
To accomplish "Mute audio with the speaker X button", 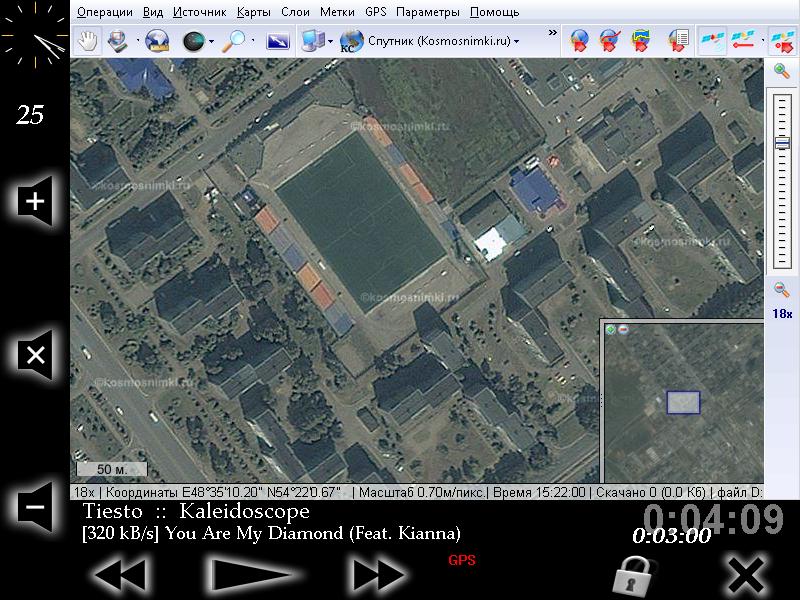I will [35, 355].
